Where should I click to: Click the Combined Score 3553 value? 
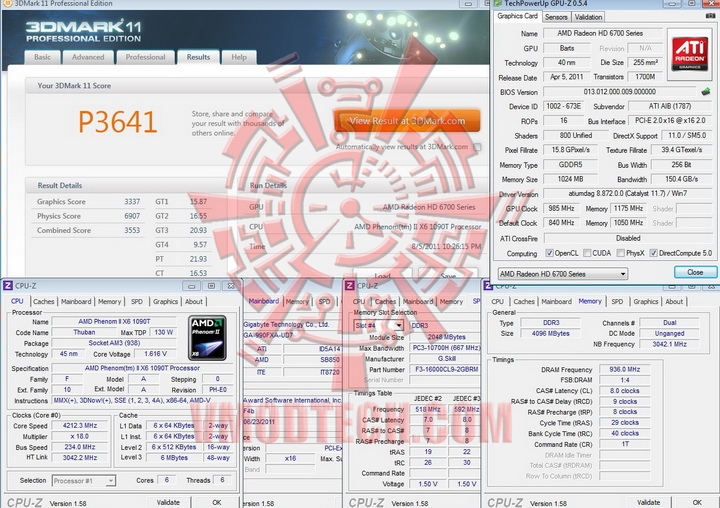click(x=132, y=230)
